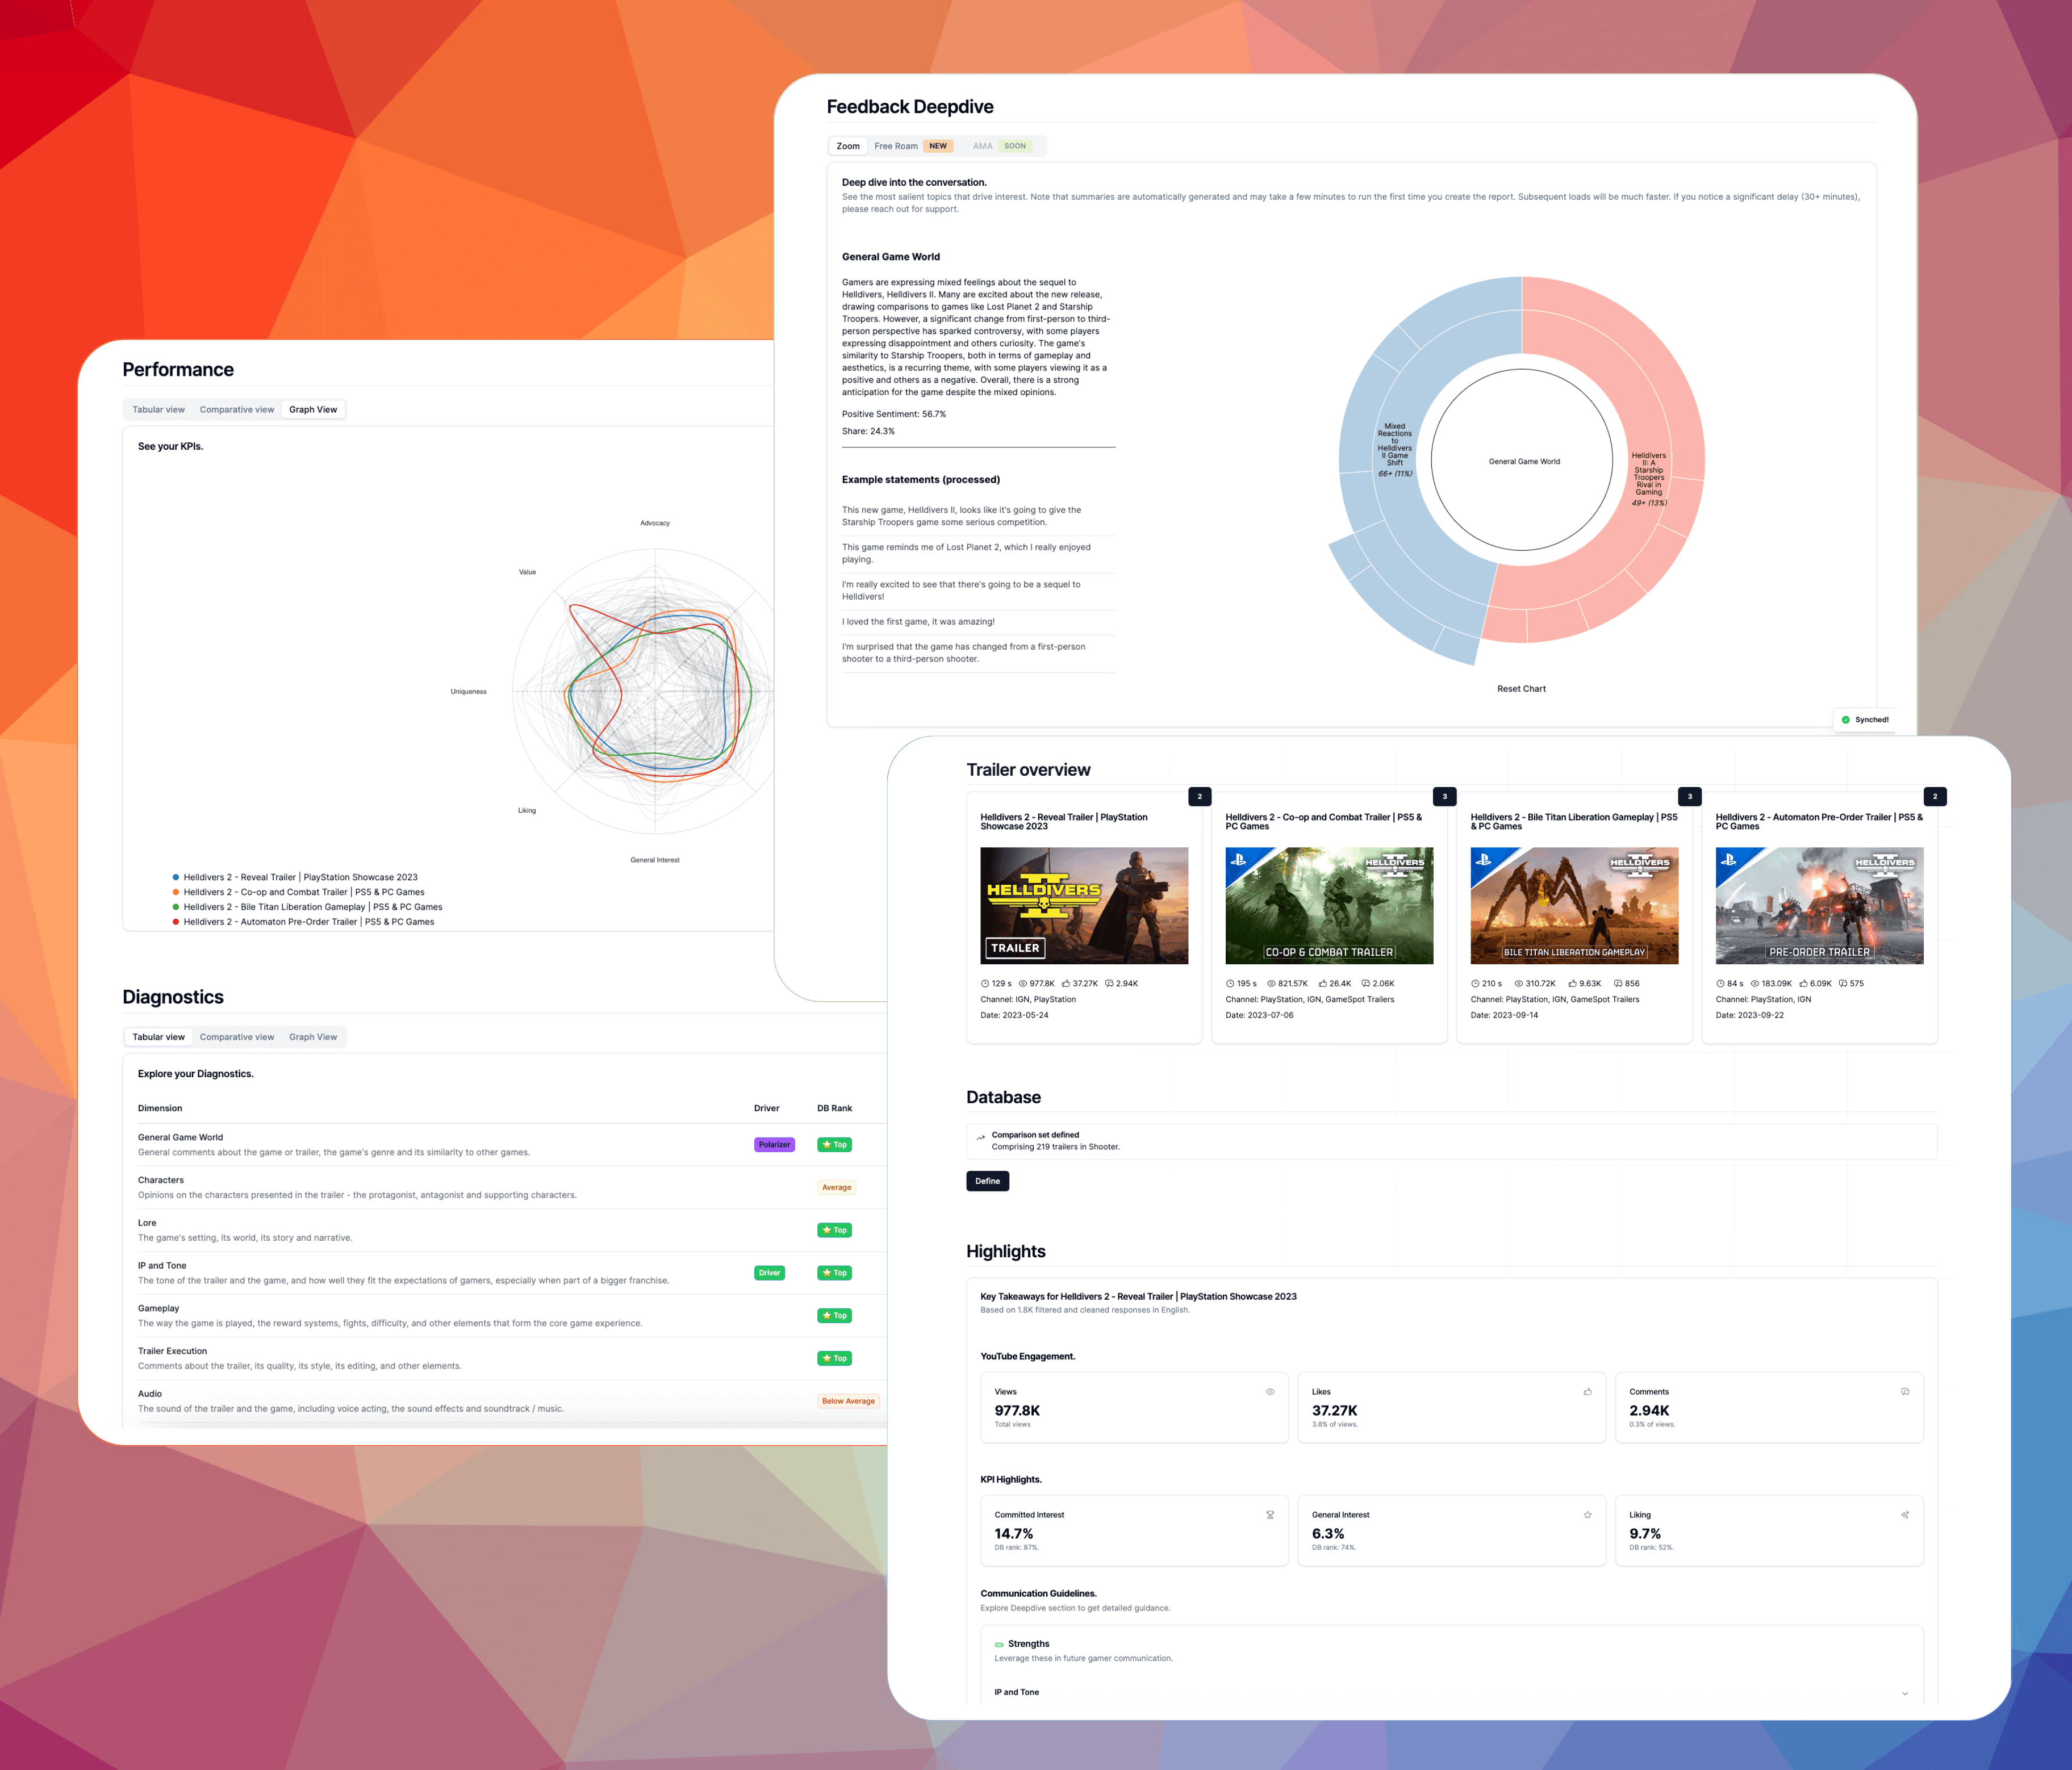2072x1770 pixels.
Task: Click the thumbs-up icon beside 26.4K likes
Action: pyautogui.click(x=1322, y=984)
